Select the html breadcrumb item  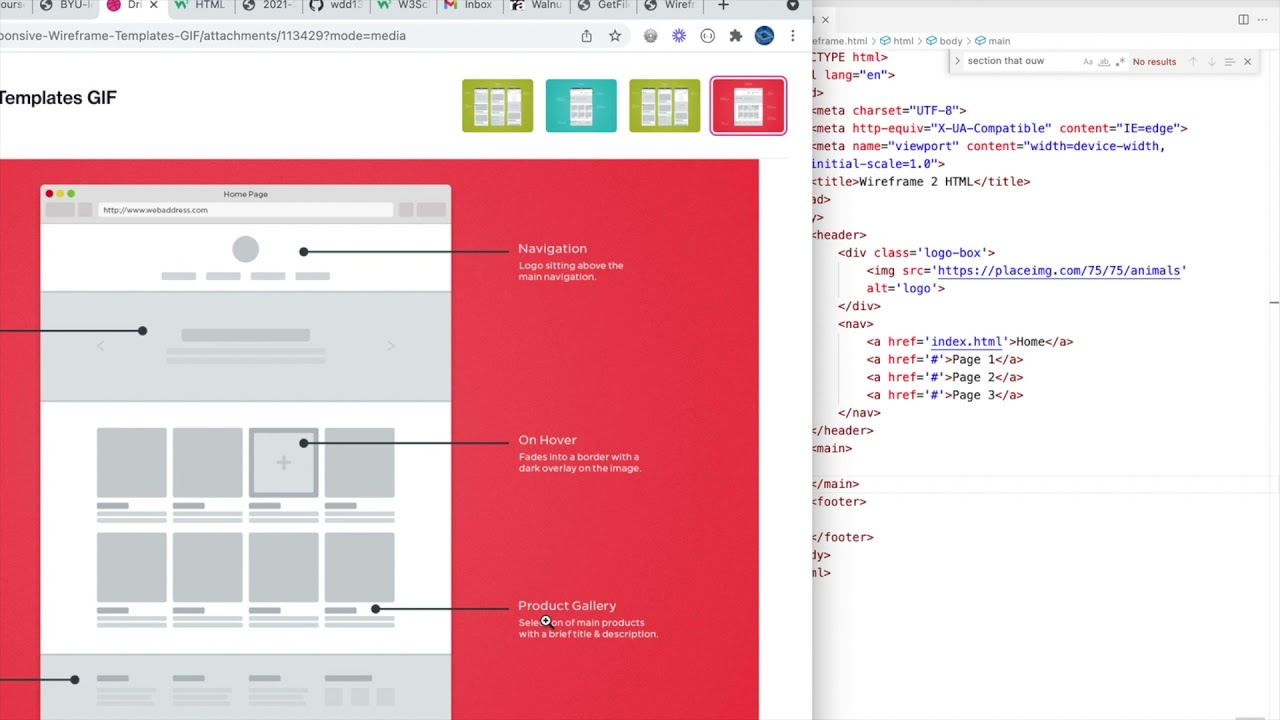pyautogui.click(x=897, y=41)
